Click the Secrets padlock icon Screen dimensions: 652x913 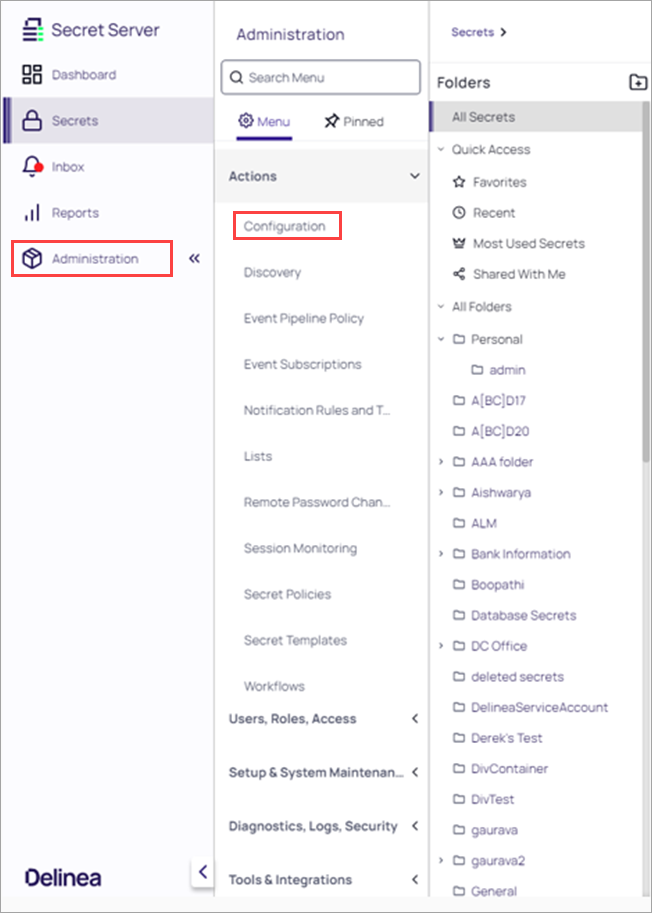[32, 121]
